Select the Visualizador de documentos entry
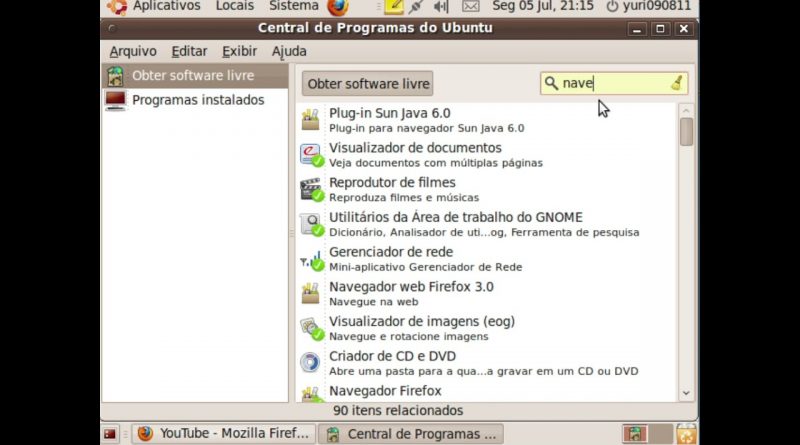This screenshot has width=800, height=445. coord(487,155)
